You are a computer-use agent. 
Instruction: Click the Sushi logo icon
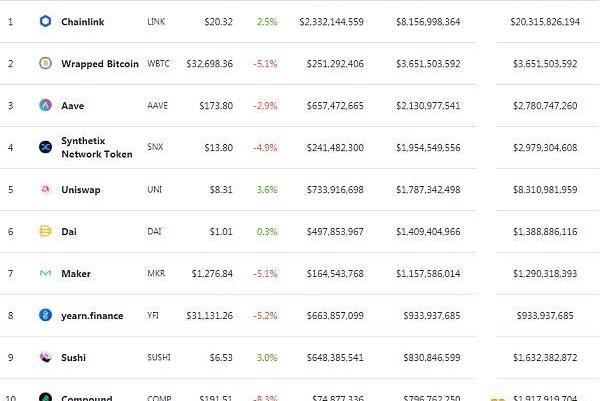click(45, 357)
